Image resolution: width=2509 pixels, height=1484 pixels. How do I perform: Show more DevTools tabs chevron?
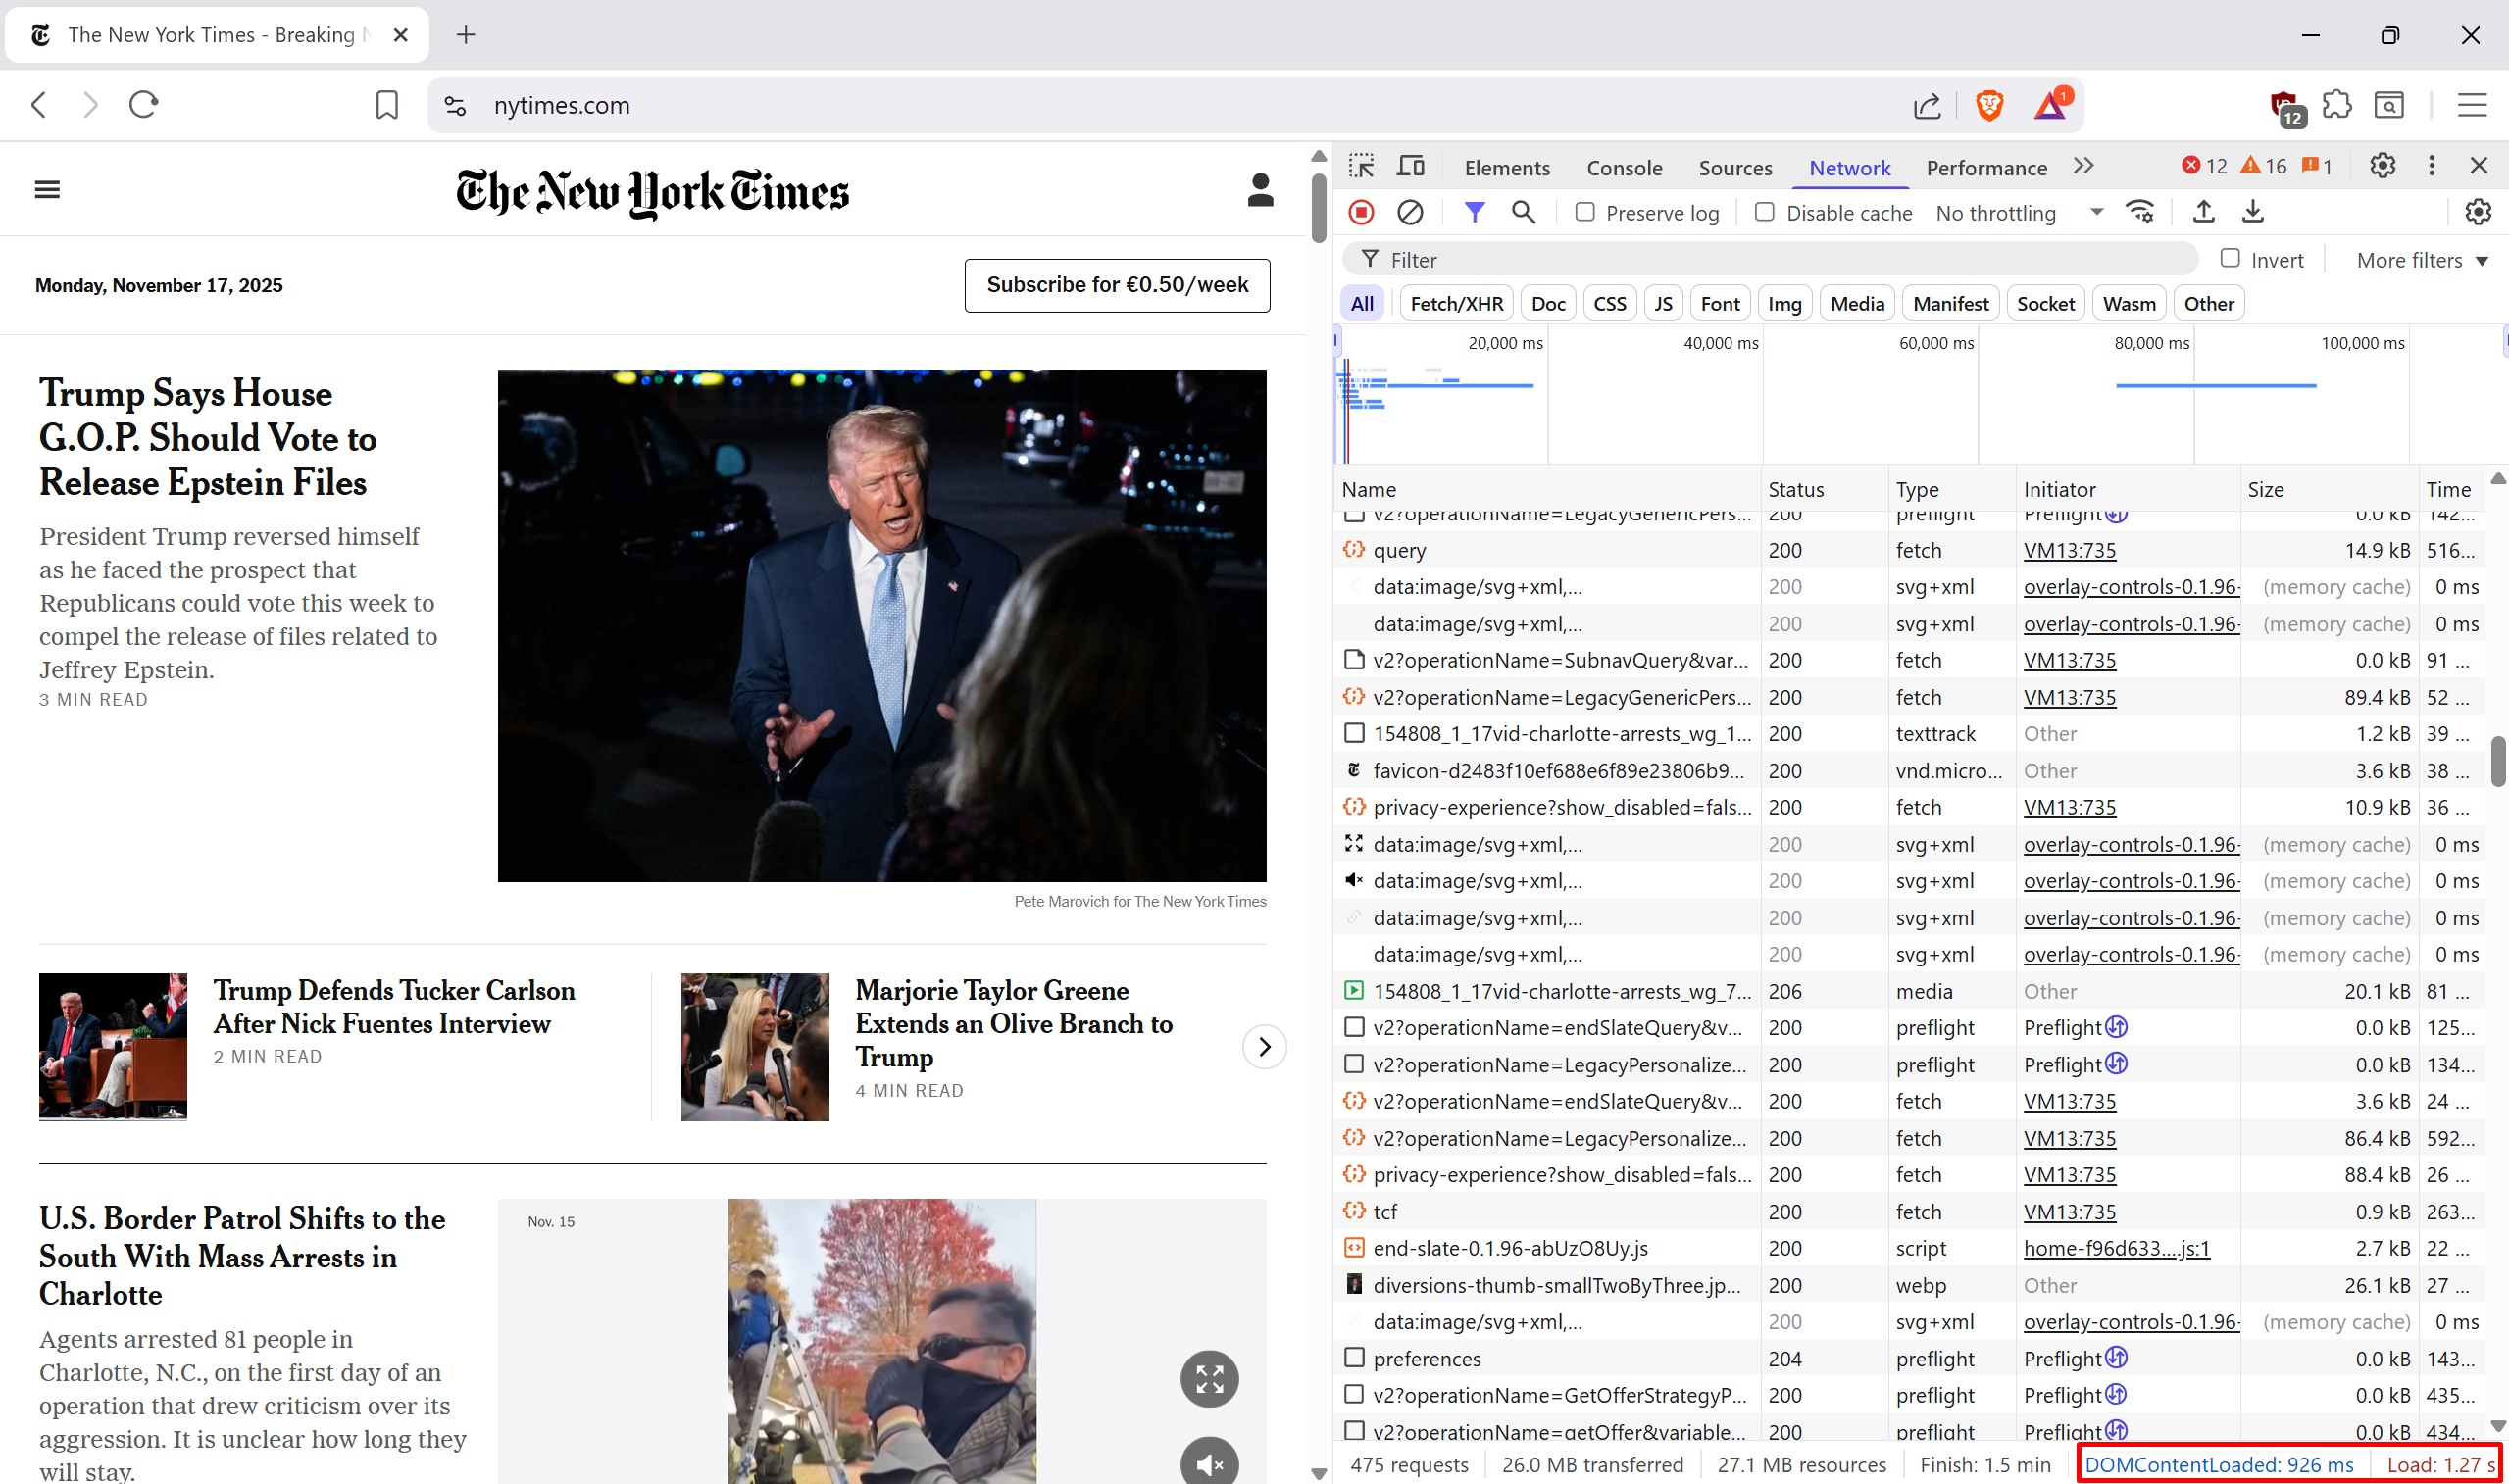pyautogui.click(x=2083, y=166)
